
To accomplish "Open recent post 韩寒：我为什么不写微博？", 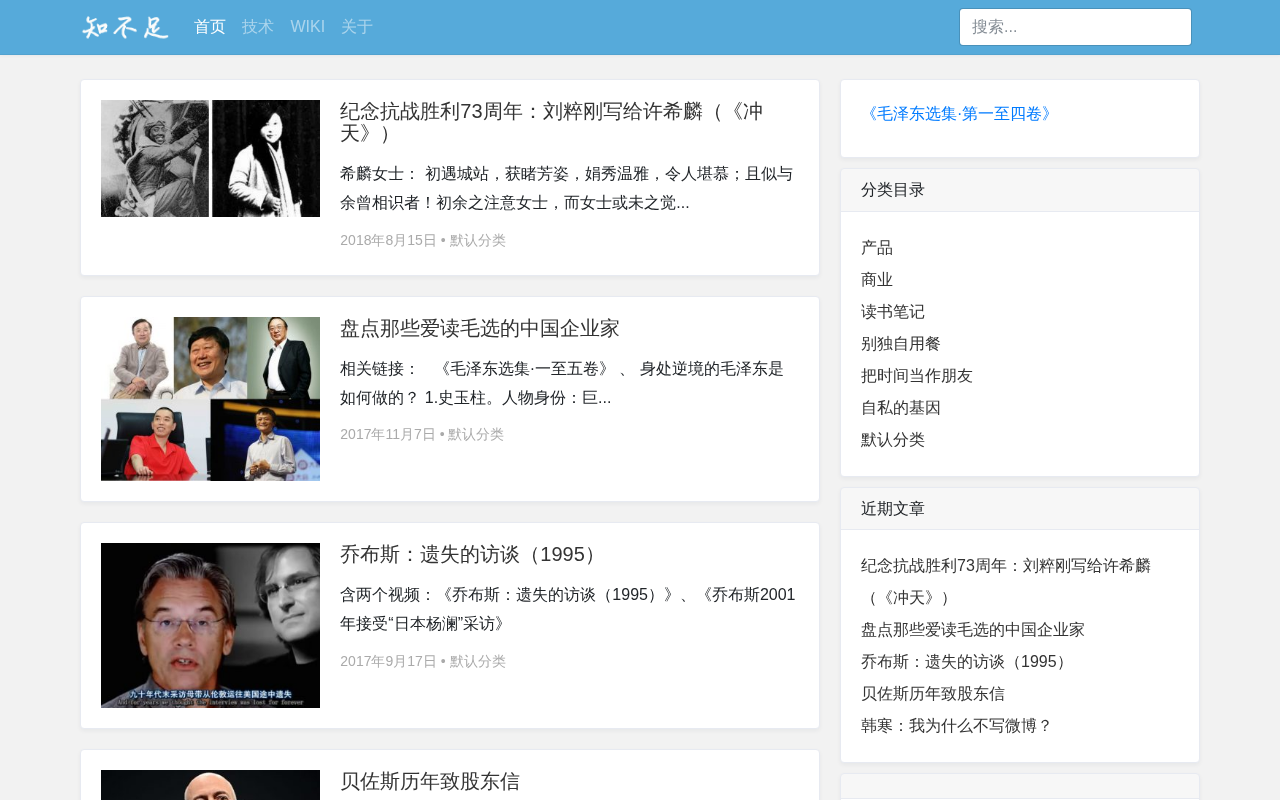I will tap(957, 726).
